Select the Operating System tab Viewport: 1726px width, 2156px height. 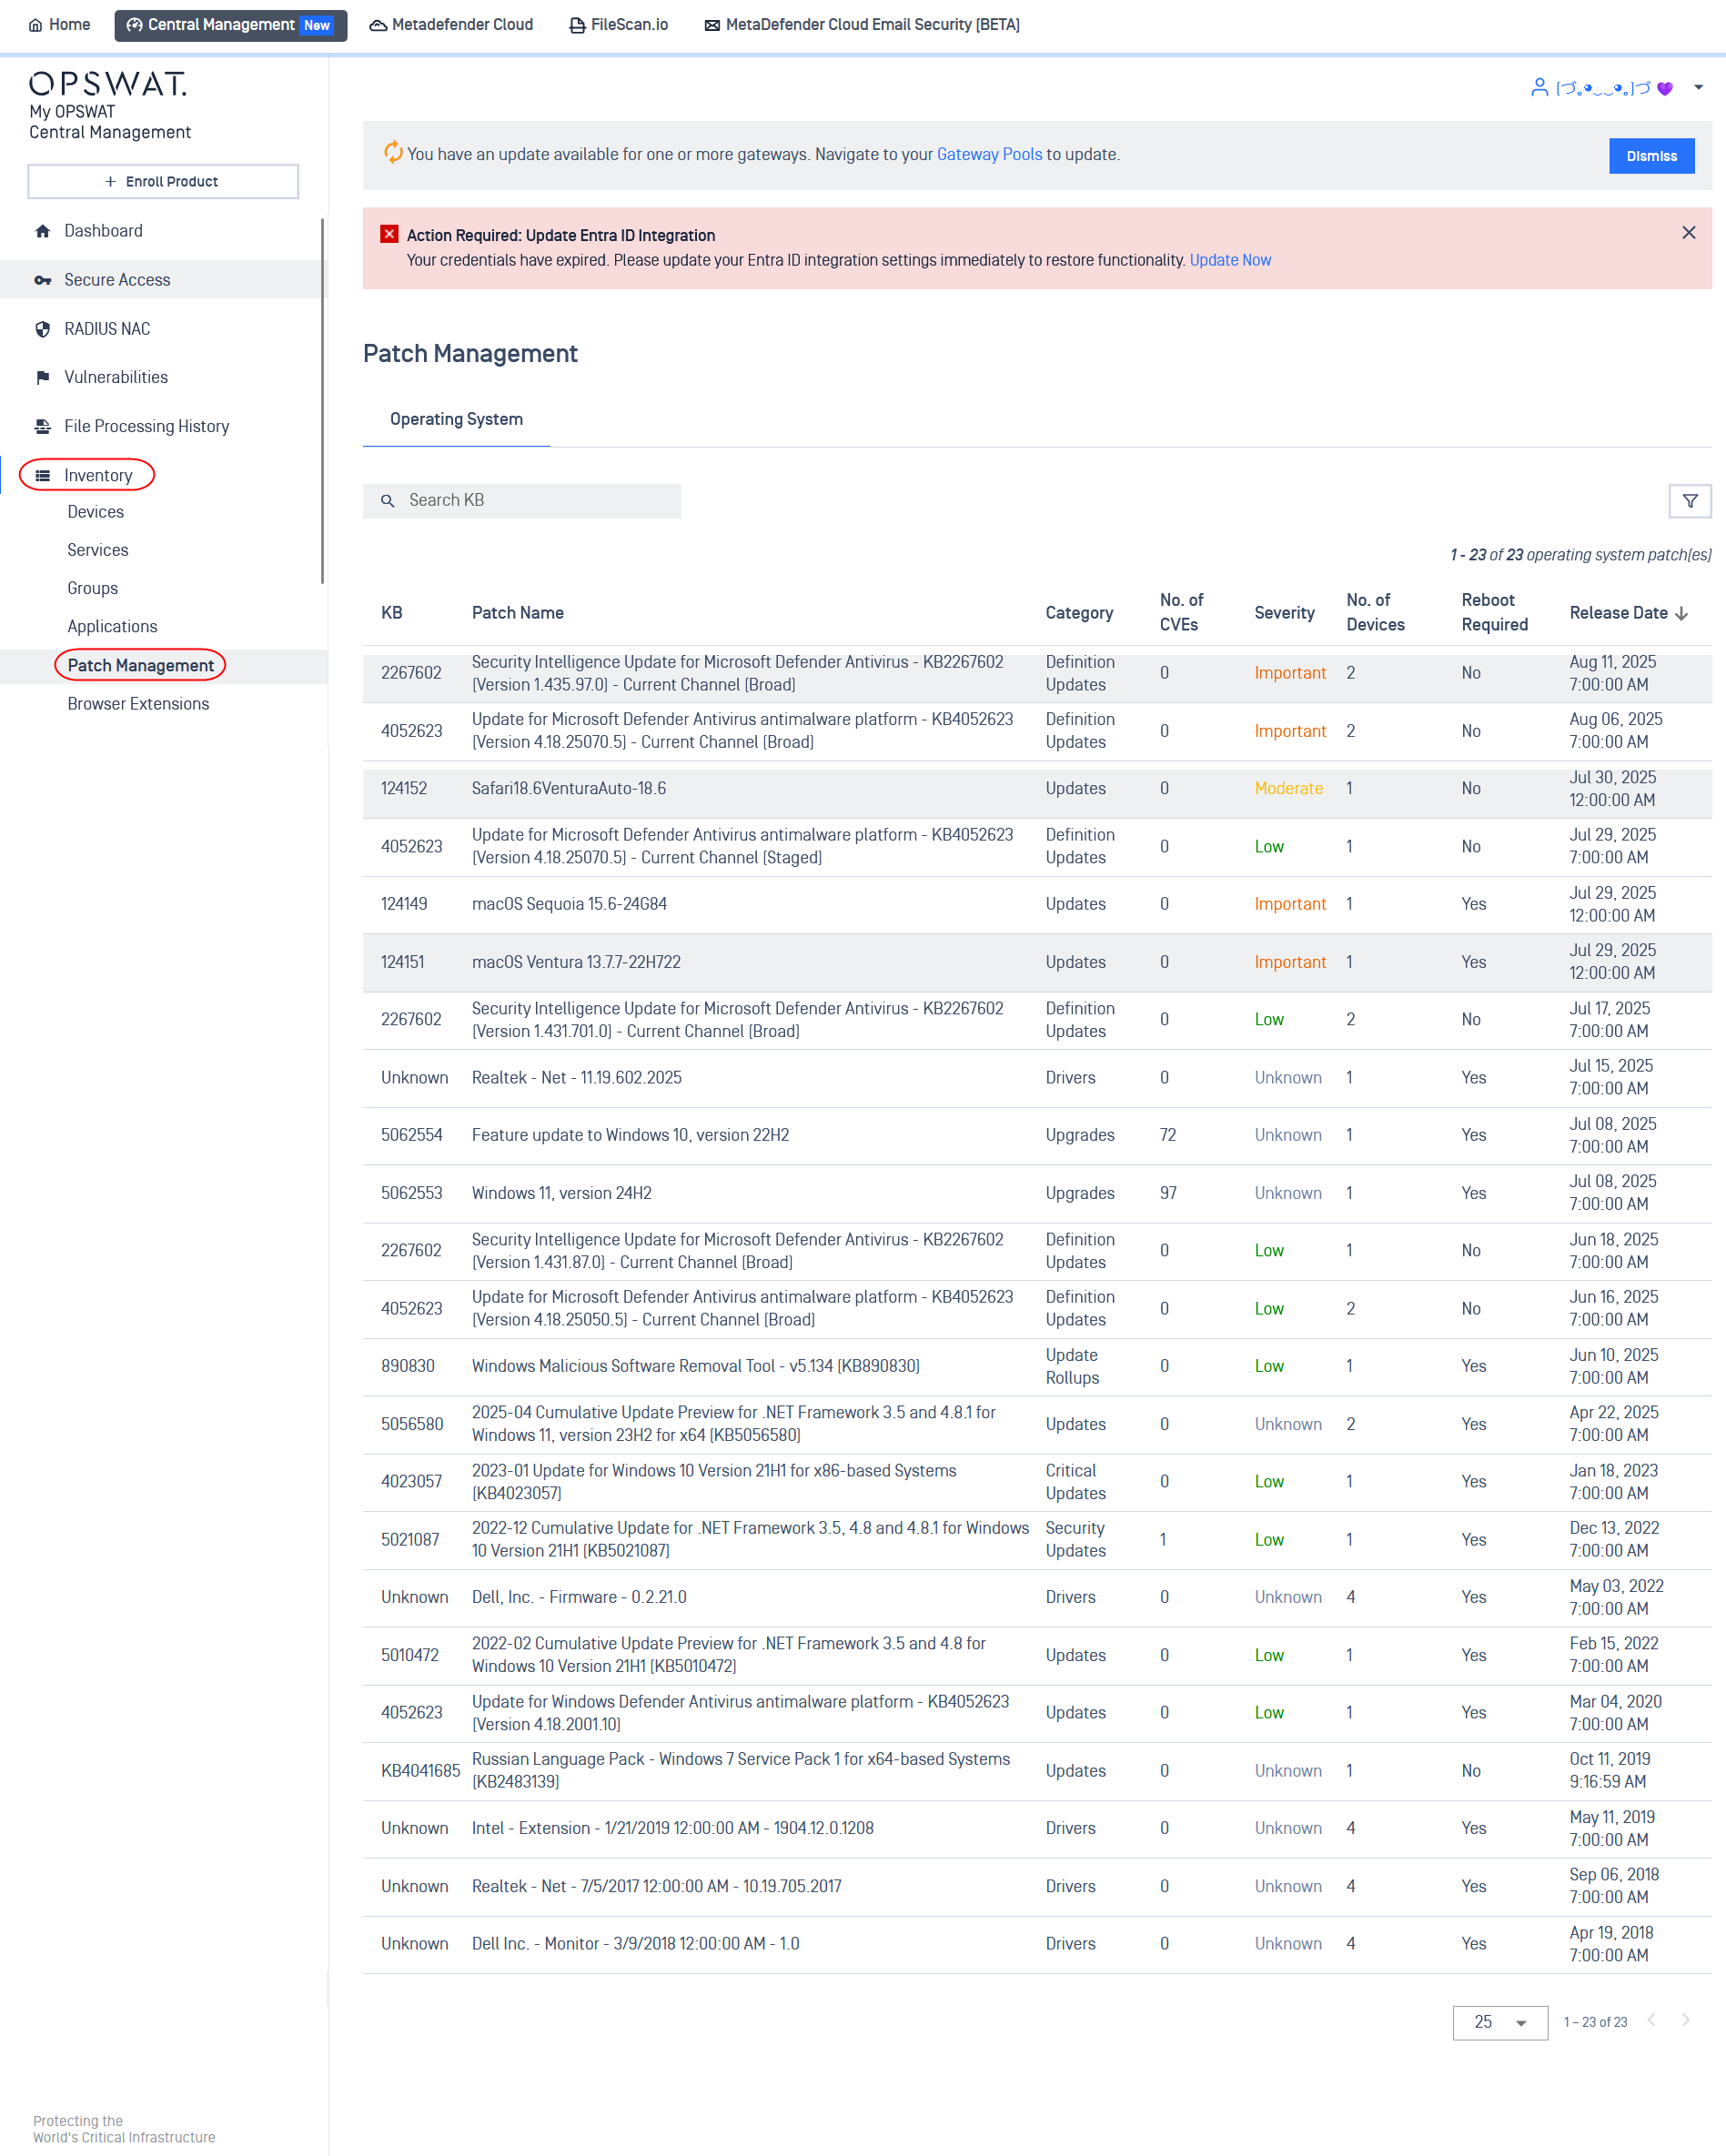click(x=456, y=419)
